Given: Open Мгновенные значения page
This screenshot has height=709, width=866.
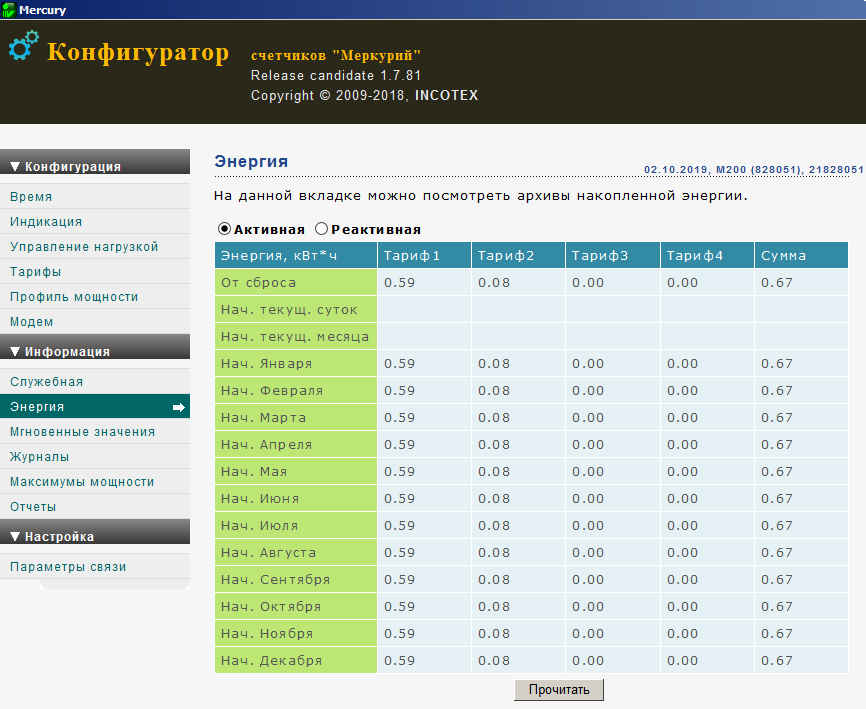Looking at the screenshot, I should click(x=95, y=432).
